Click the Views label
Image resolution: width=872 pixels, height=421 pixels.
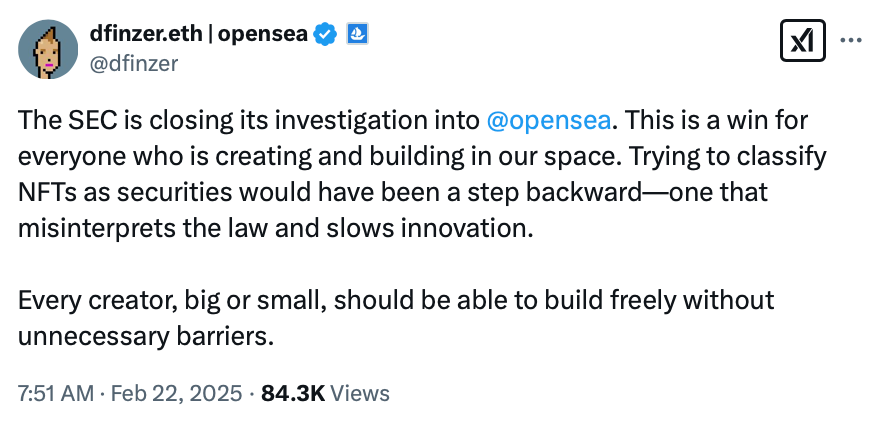pos(359,393)
